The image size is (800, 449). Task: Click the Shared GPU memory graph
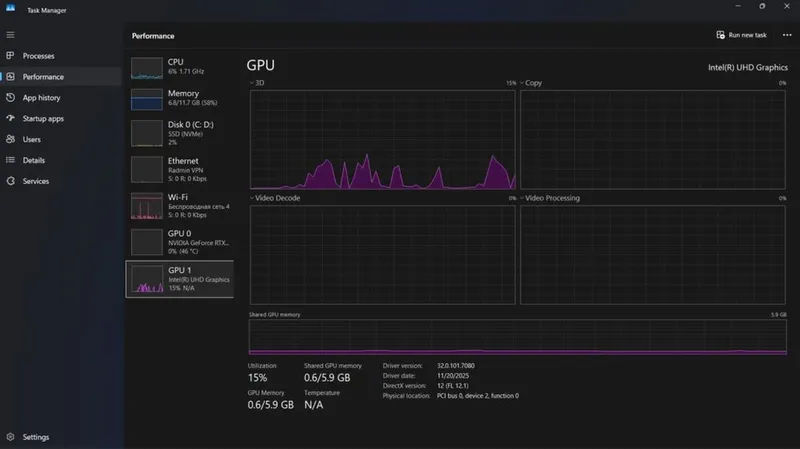[x=517, y=337]
